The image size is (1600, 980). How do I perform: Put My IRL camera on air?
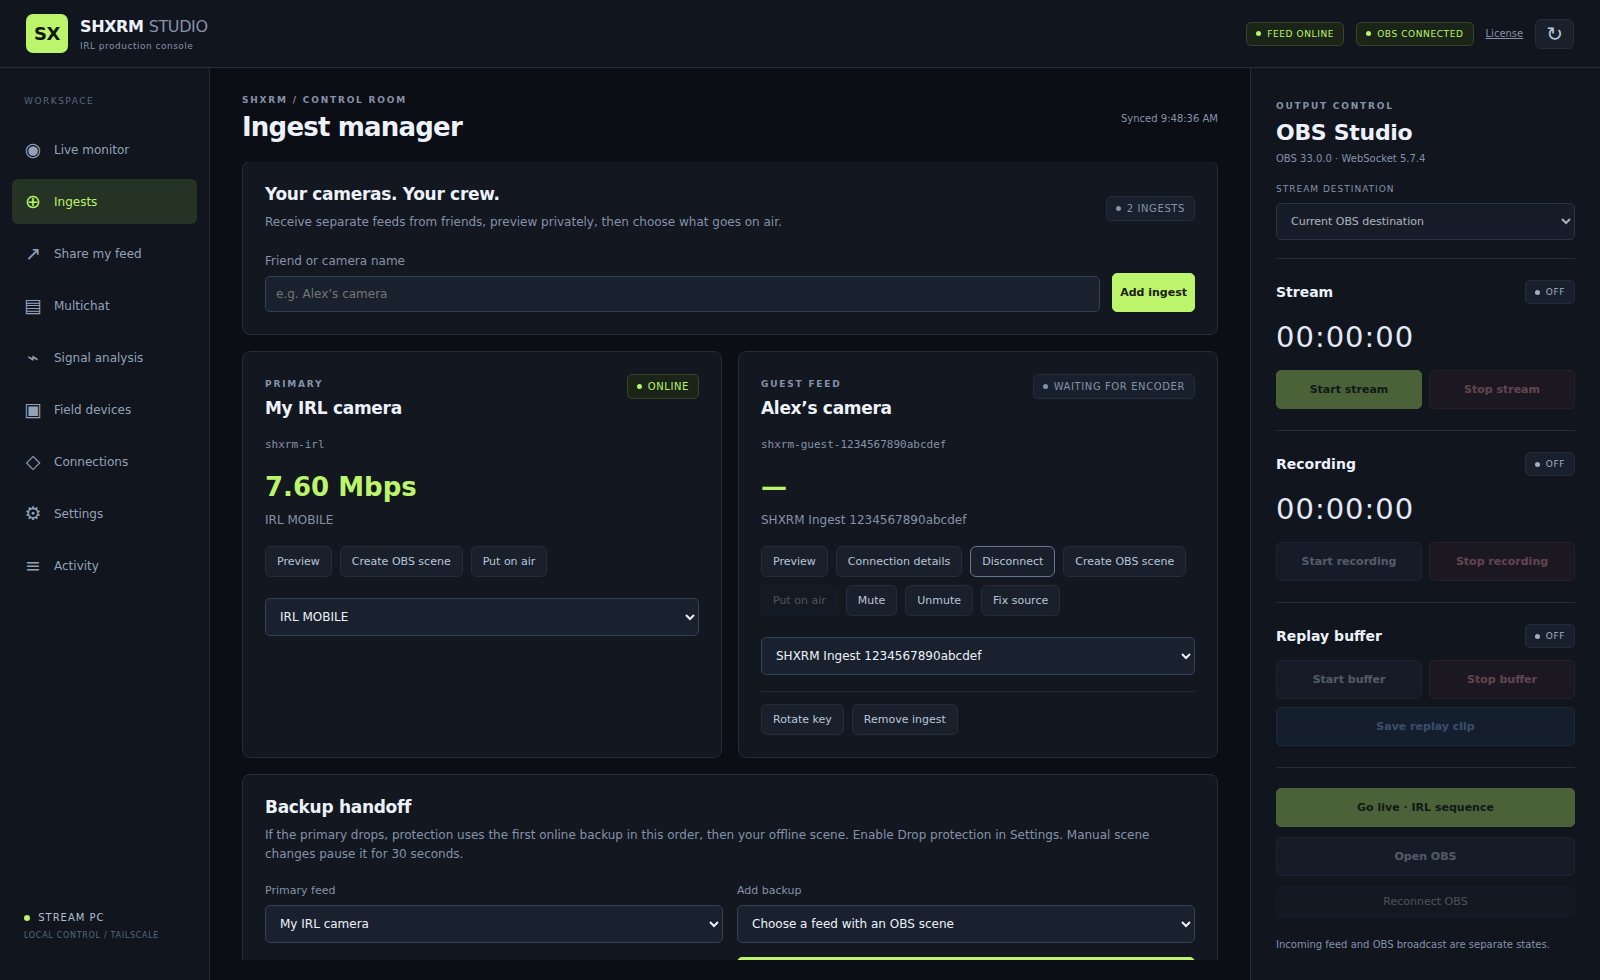coord(509,562)
